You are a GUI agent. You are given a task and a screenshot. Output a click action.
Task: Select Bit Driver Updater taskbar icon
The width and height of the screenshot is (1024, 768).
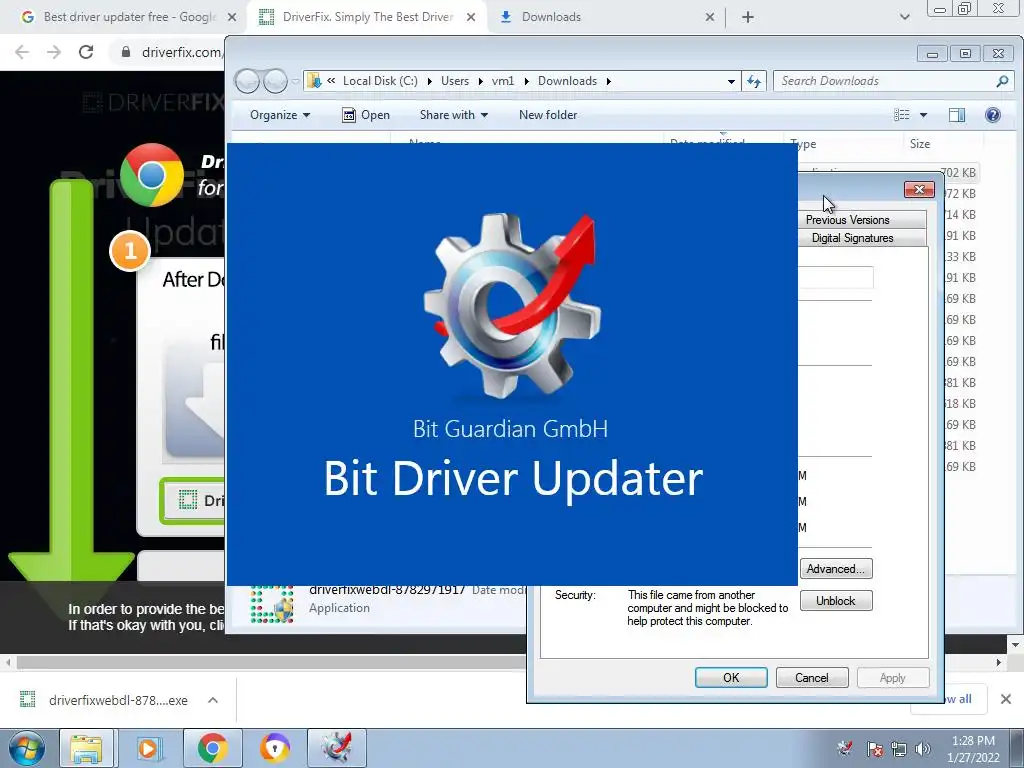click(x=336, y=748)
